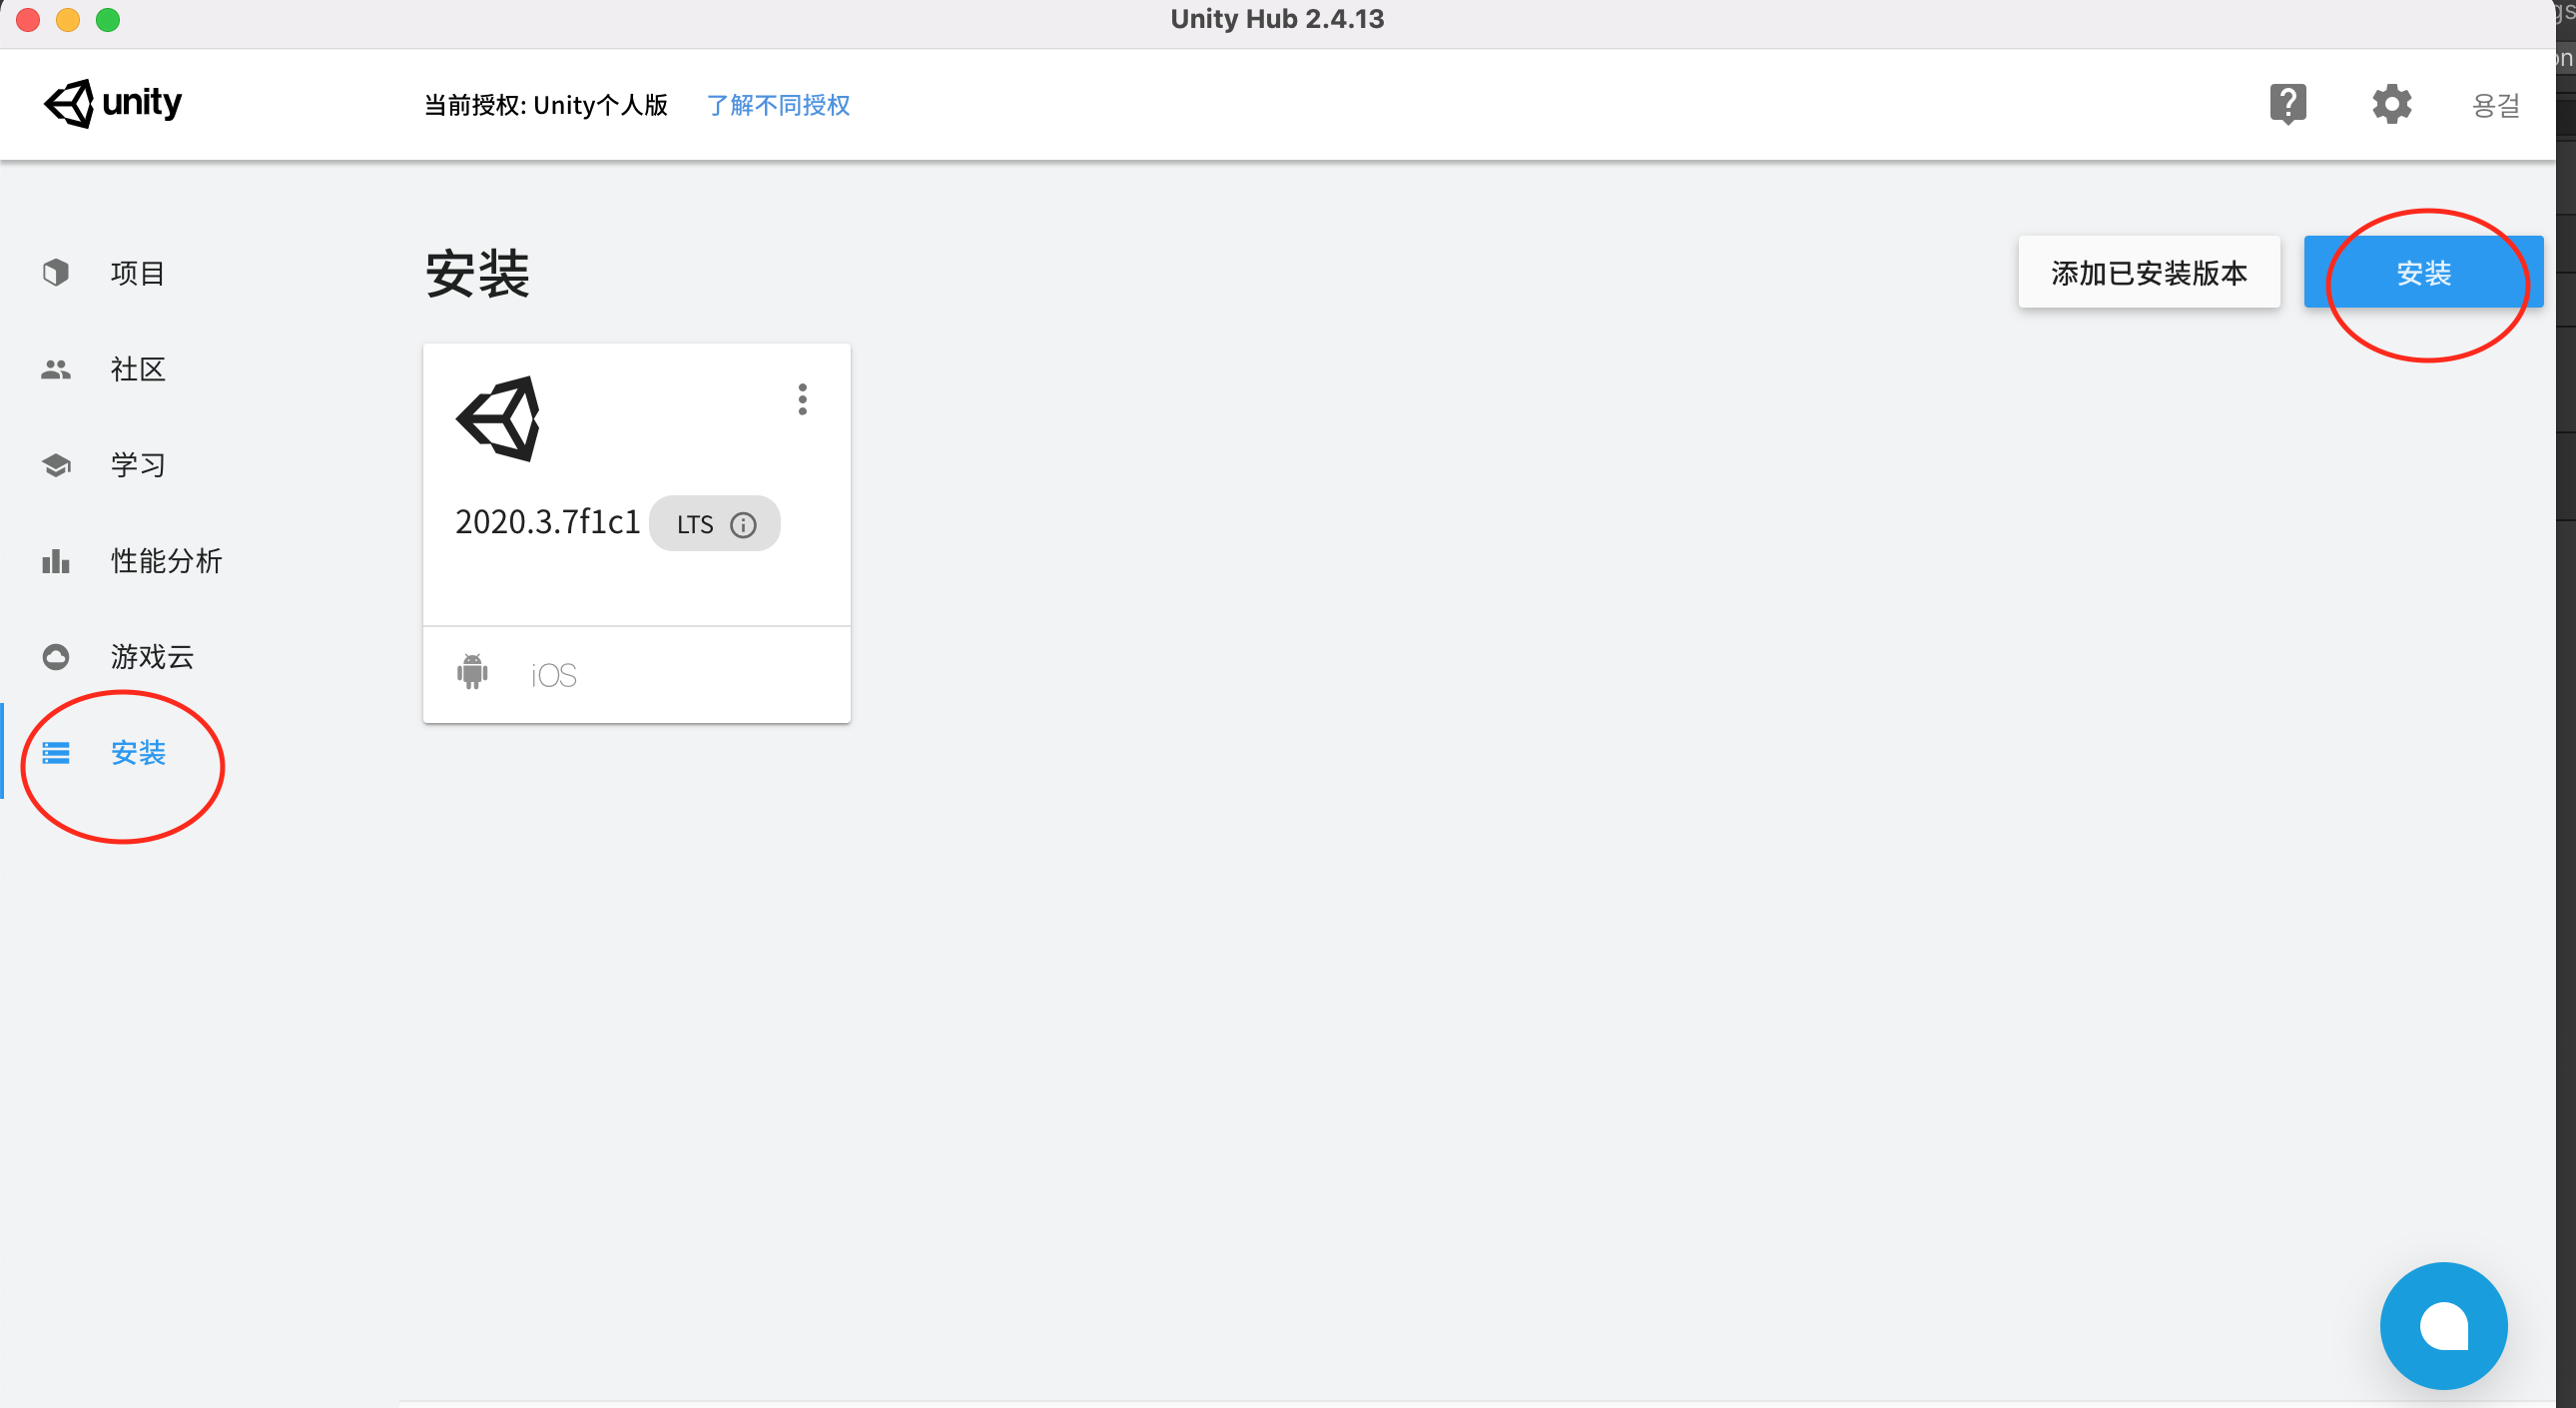Open the account menu at top right
The height and width of the screenshot is (1408, 2576).
2494,105
